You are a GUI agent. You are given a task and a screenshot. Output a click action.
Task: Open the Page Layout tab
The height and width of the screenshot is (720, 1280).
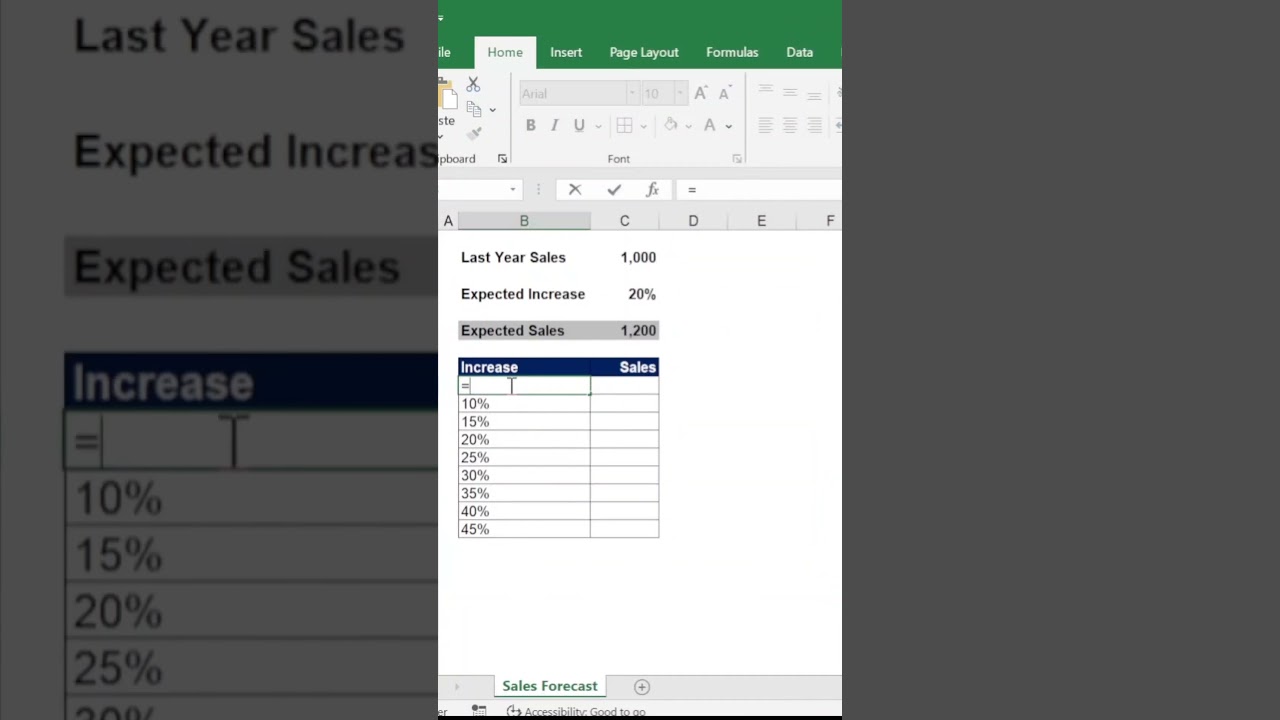tap(644, 52)
